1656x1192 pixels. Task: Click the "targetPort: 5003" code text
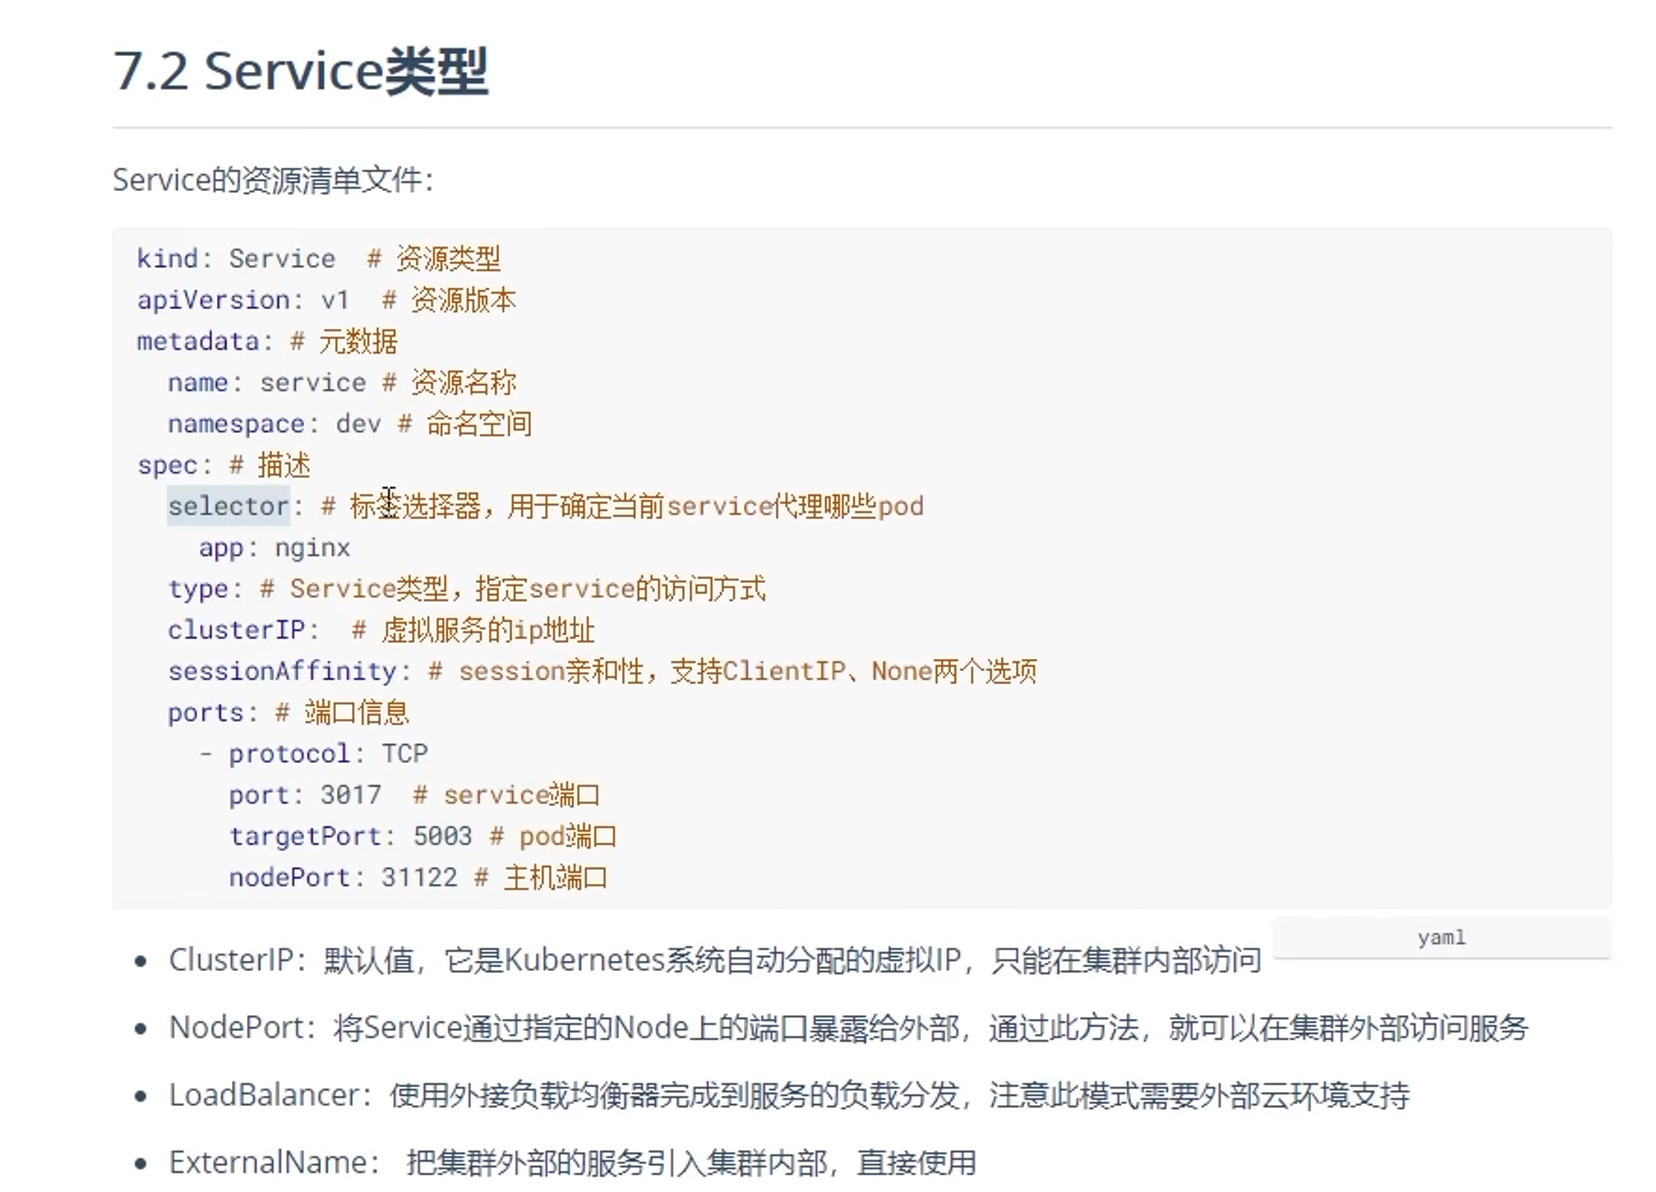click(350, 836)
